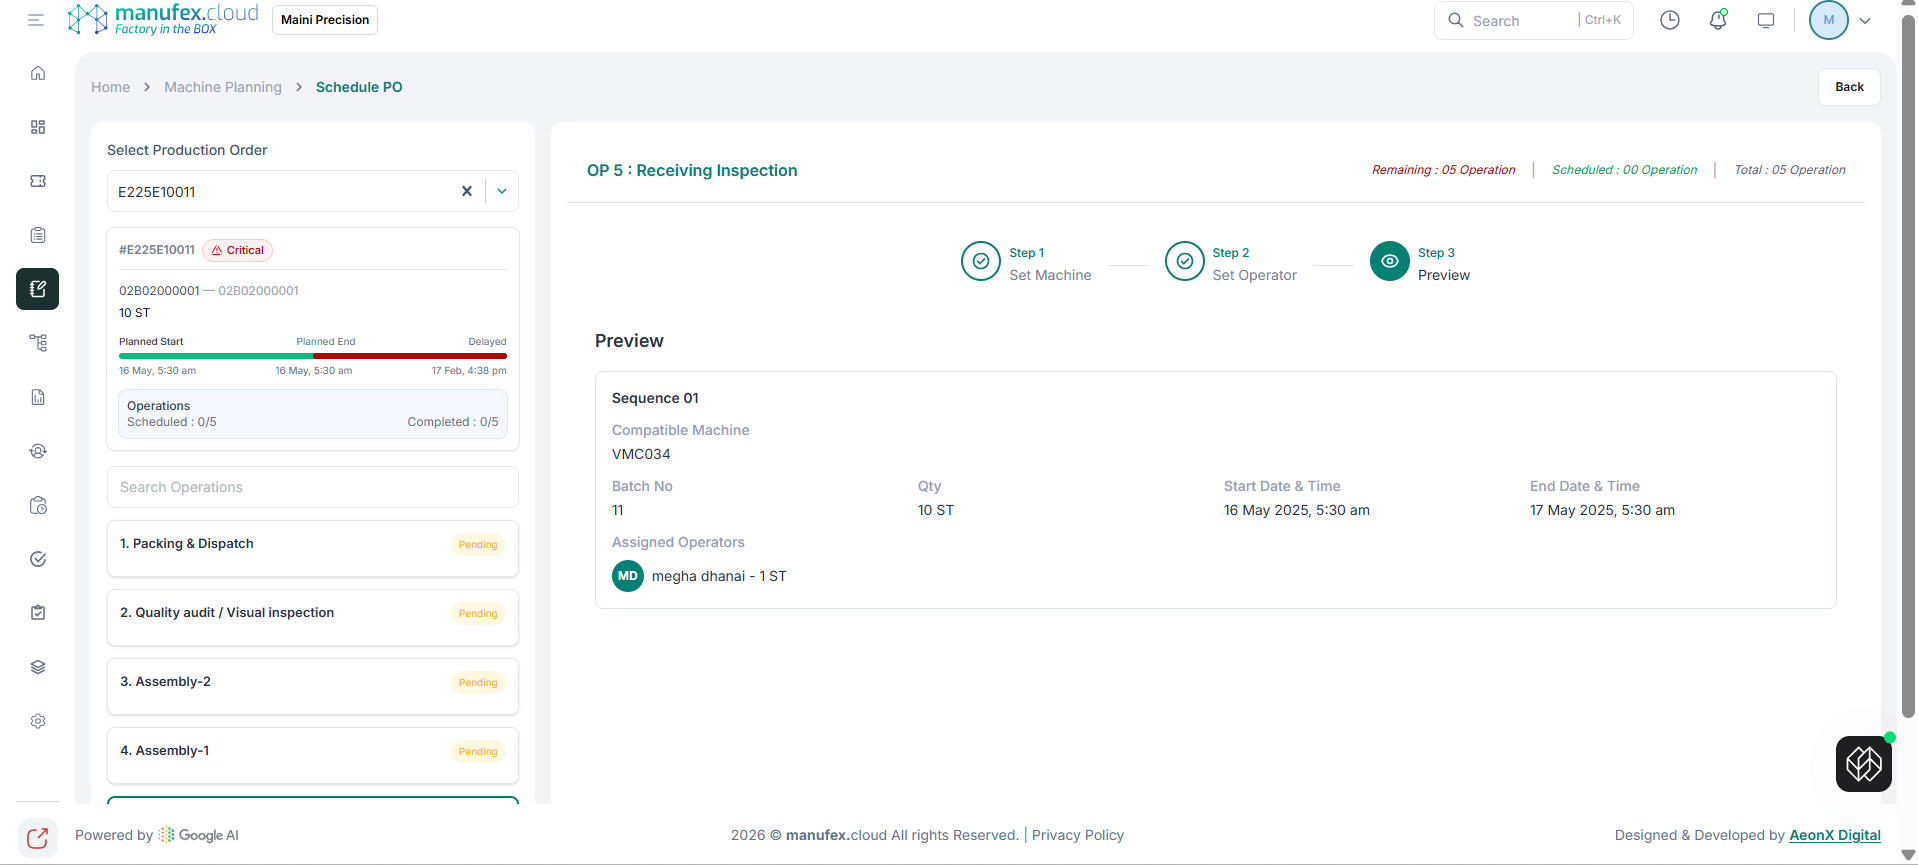Click the clock history icon
The height and width of the screenshot is (865, 1918).
click(x=1670, y=20)
